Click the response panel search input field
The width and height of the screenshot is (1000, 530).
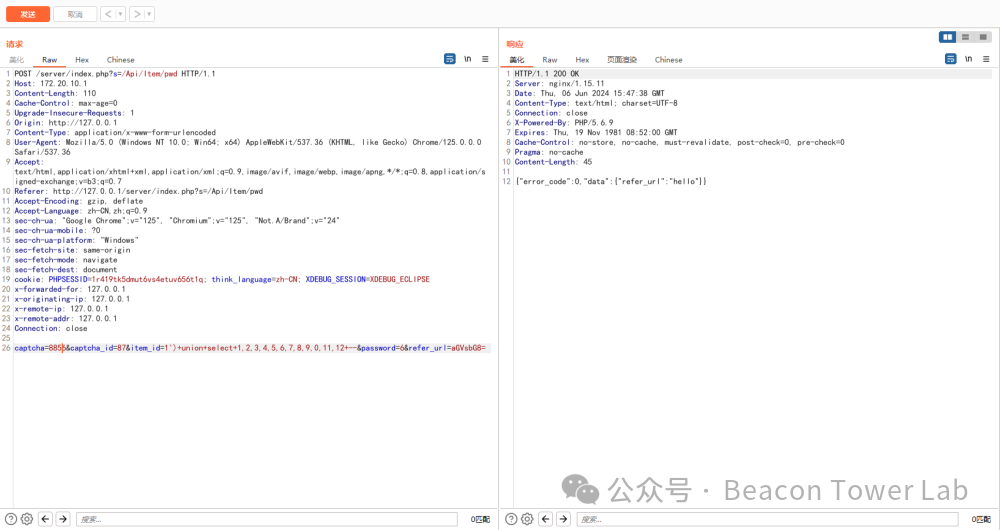coord(767,519)
